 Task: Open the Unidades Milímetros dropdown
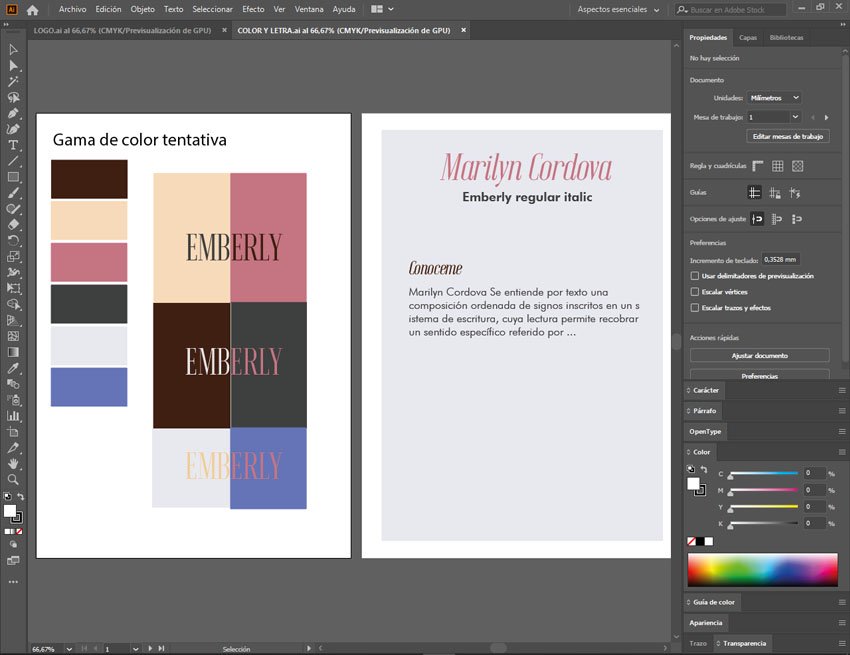(x=774, y=98)
